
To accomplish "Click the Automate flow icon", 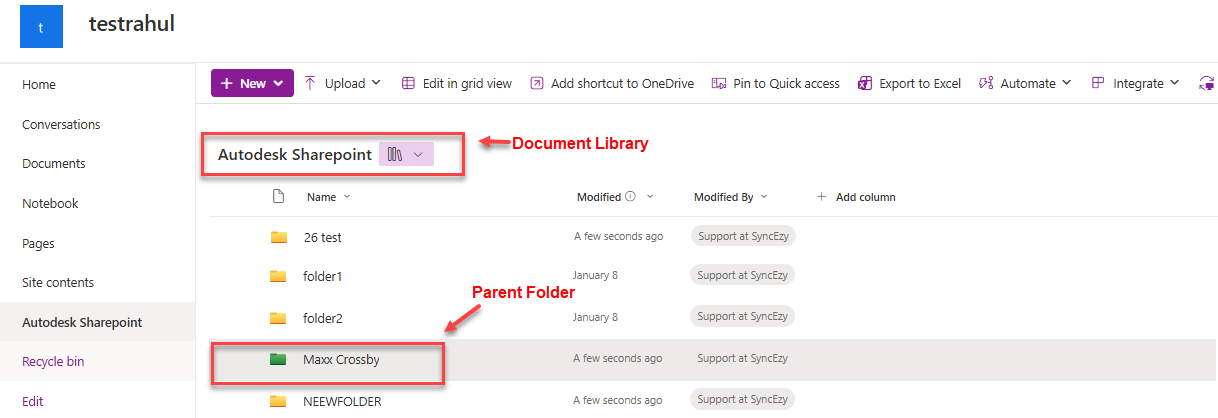I will click(x=986, y=84).
